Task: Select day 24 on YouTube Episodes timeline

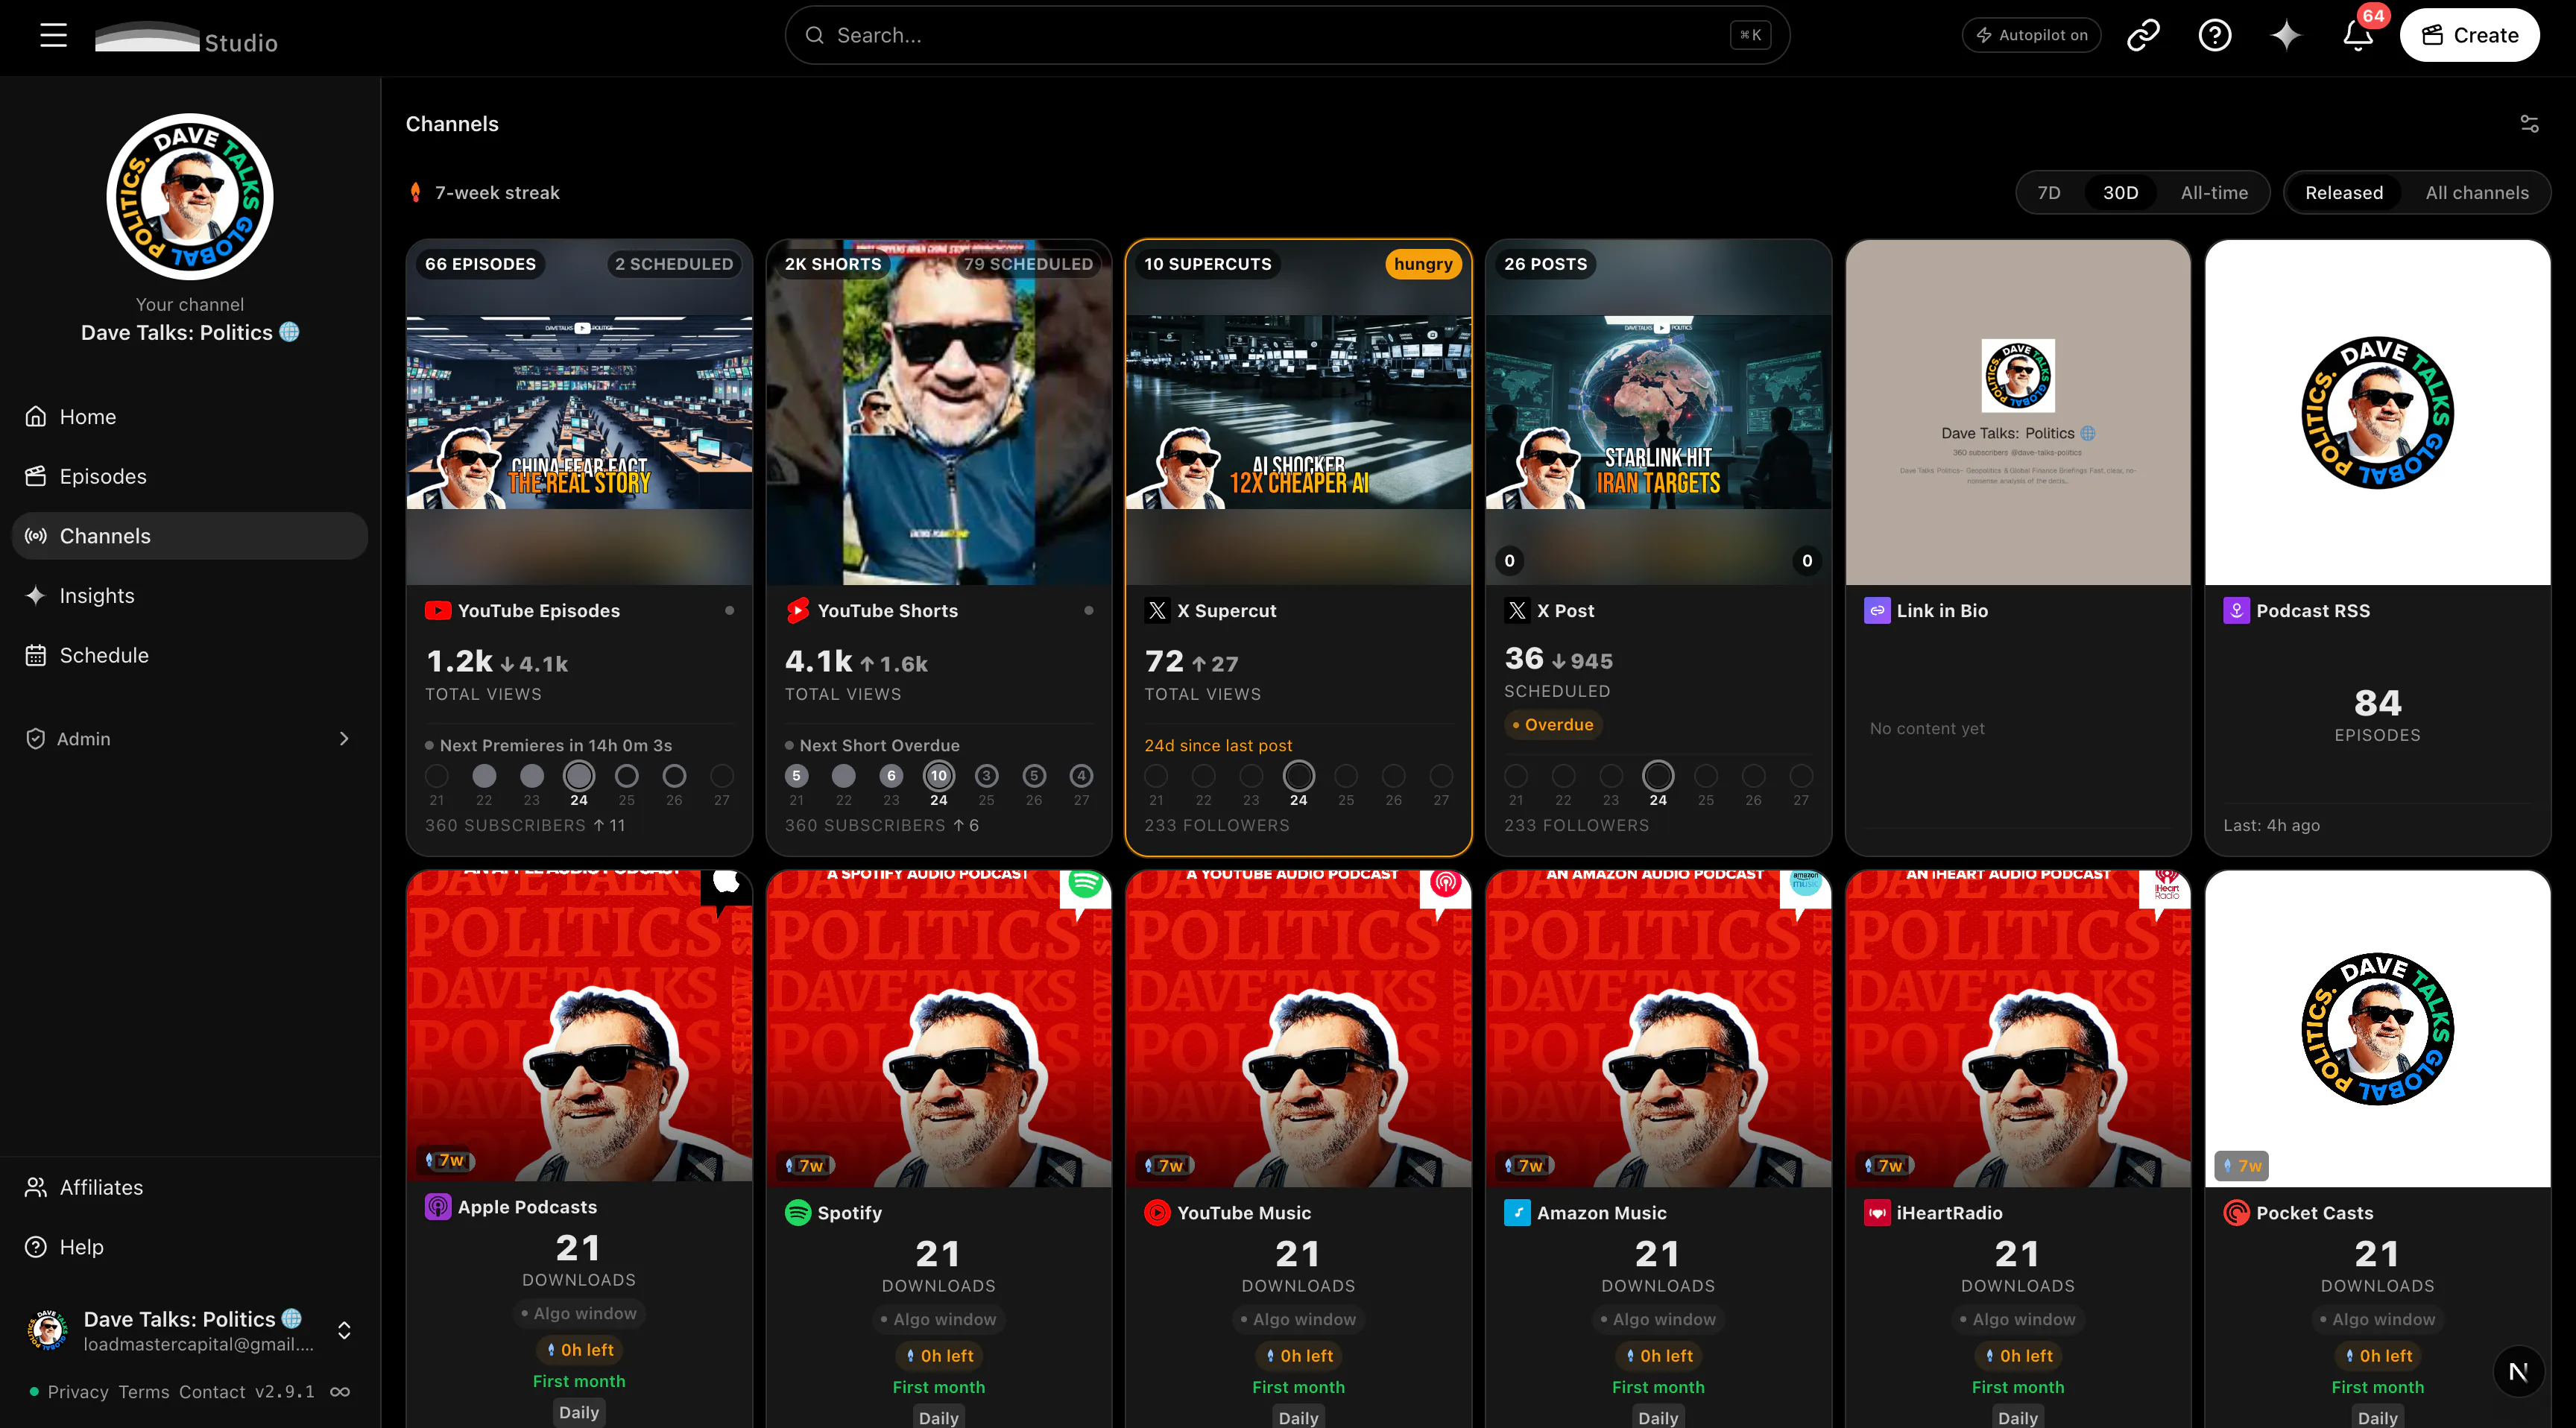Action: (579, 776)
